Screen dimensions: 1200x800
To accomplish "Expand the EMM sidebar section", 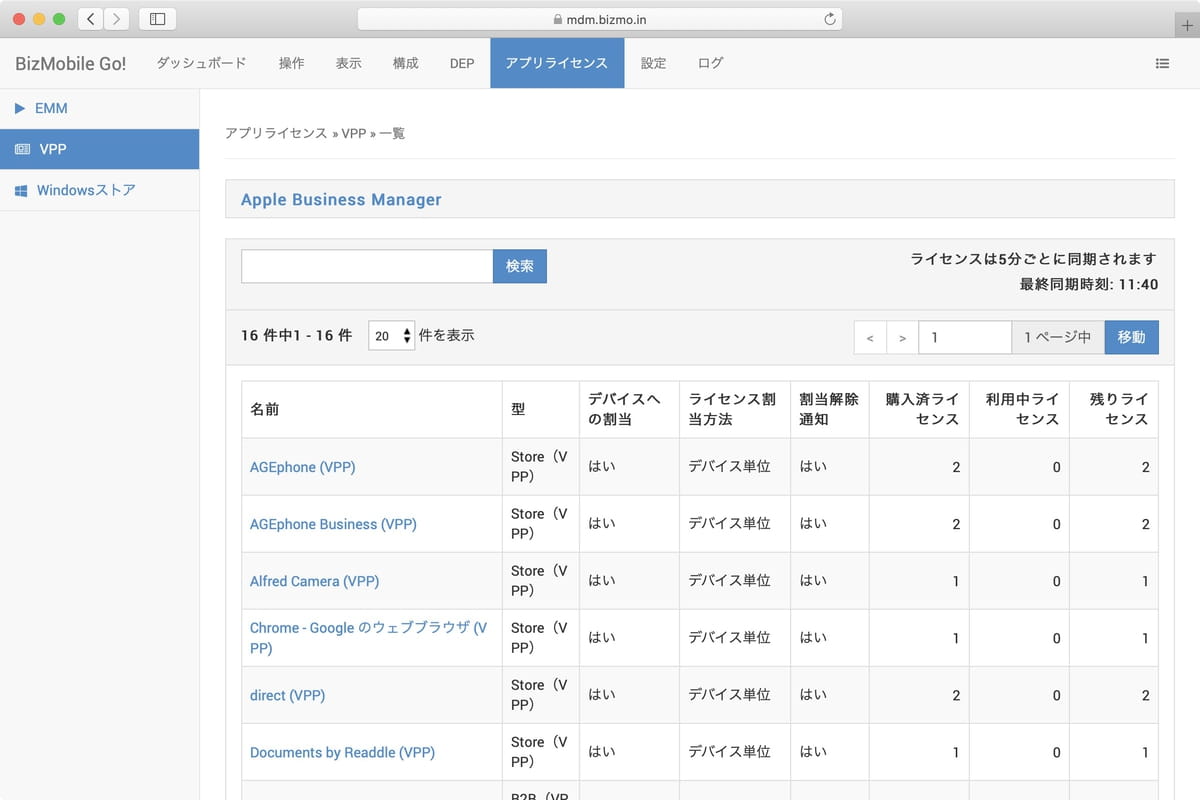I will coord(99,108).
